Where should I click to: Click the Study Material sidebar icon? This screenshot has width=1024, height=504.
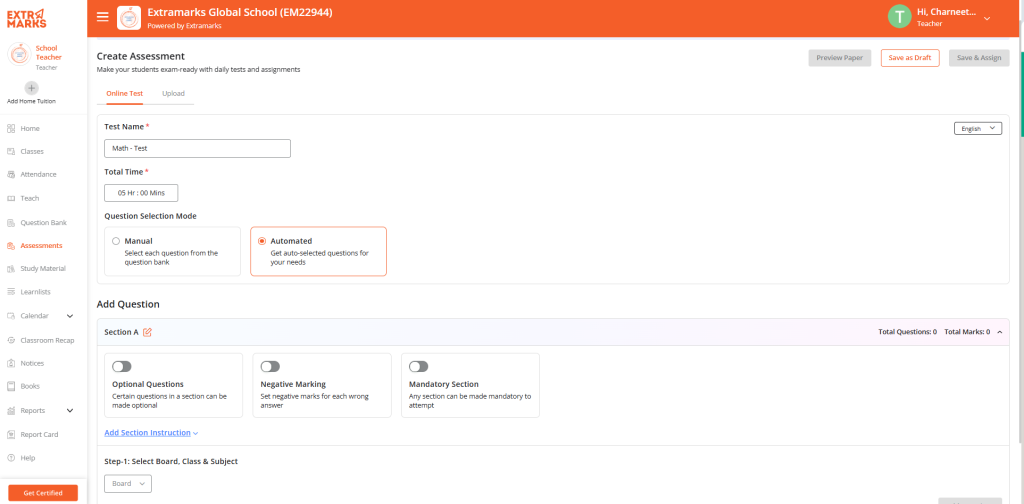(11, 268)
